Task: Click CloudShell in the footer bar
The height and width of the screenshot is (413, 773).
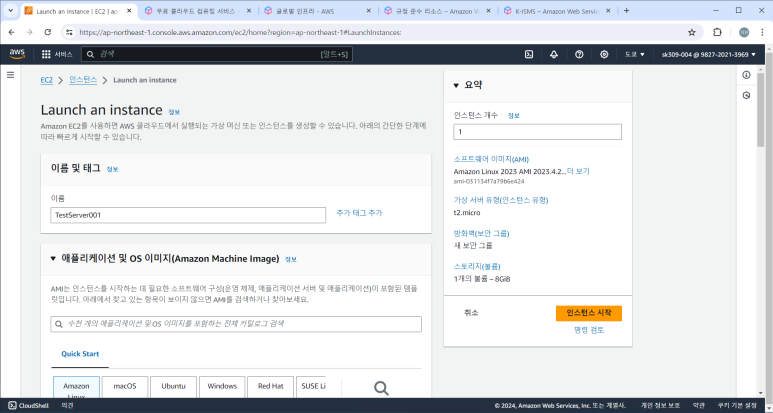Action: (29, 405)
